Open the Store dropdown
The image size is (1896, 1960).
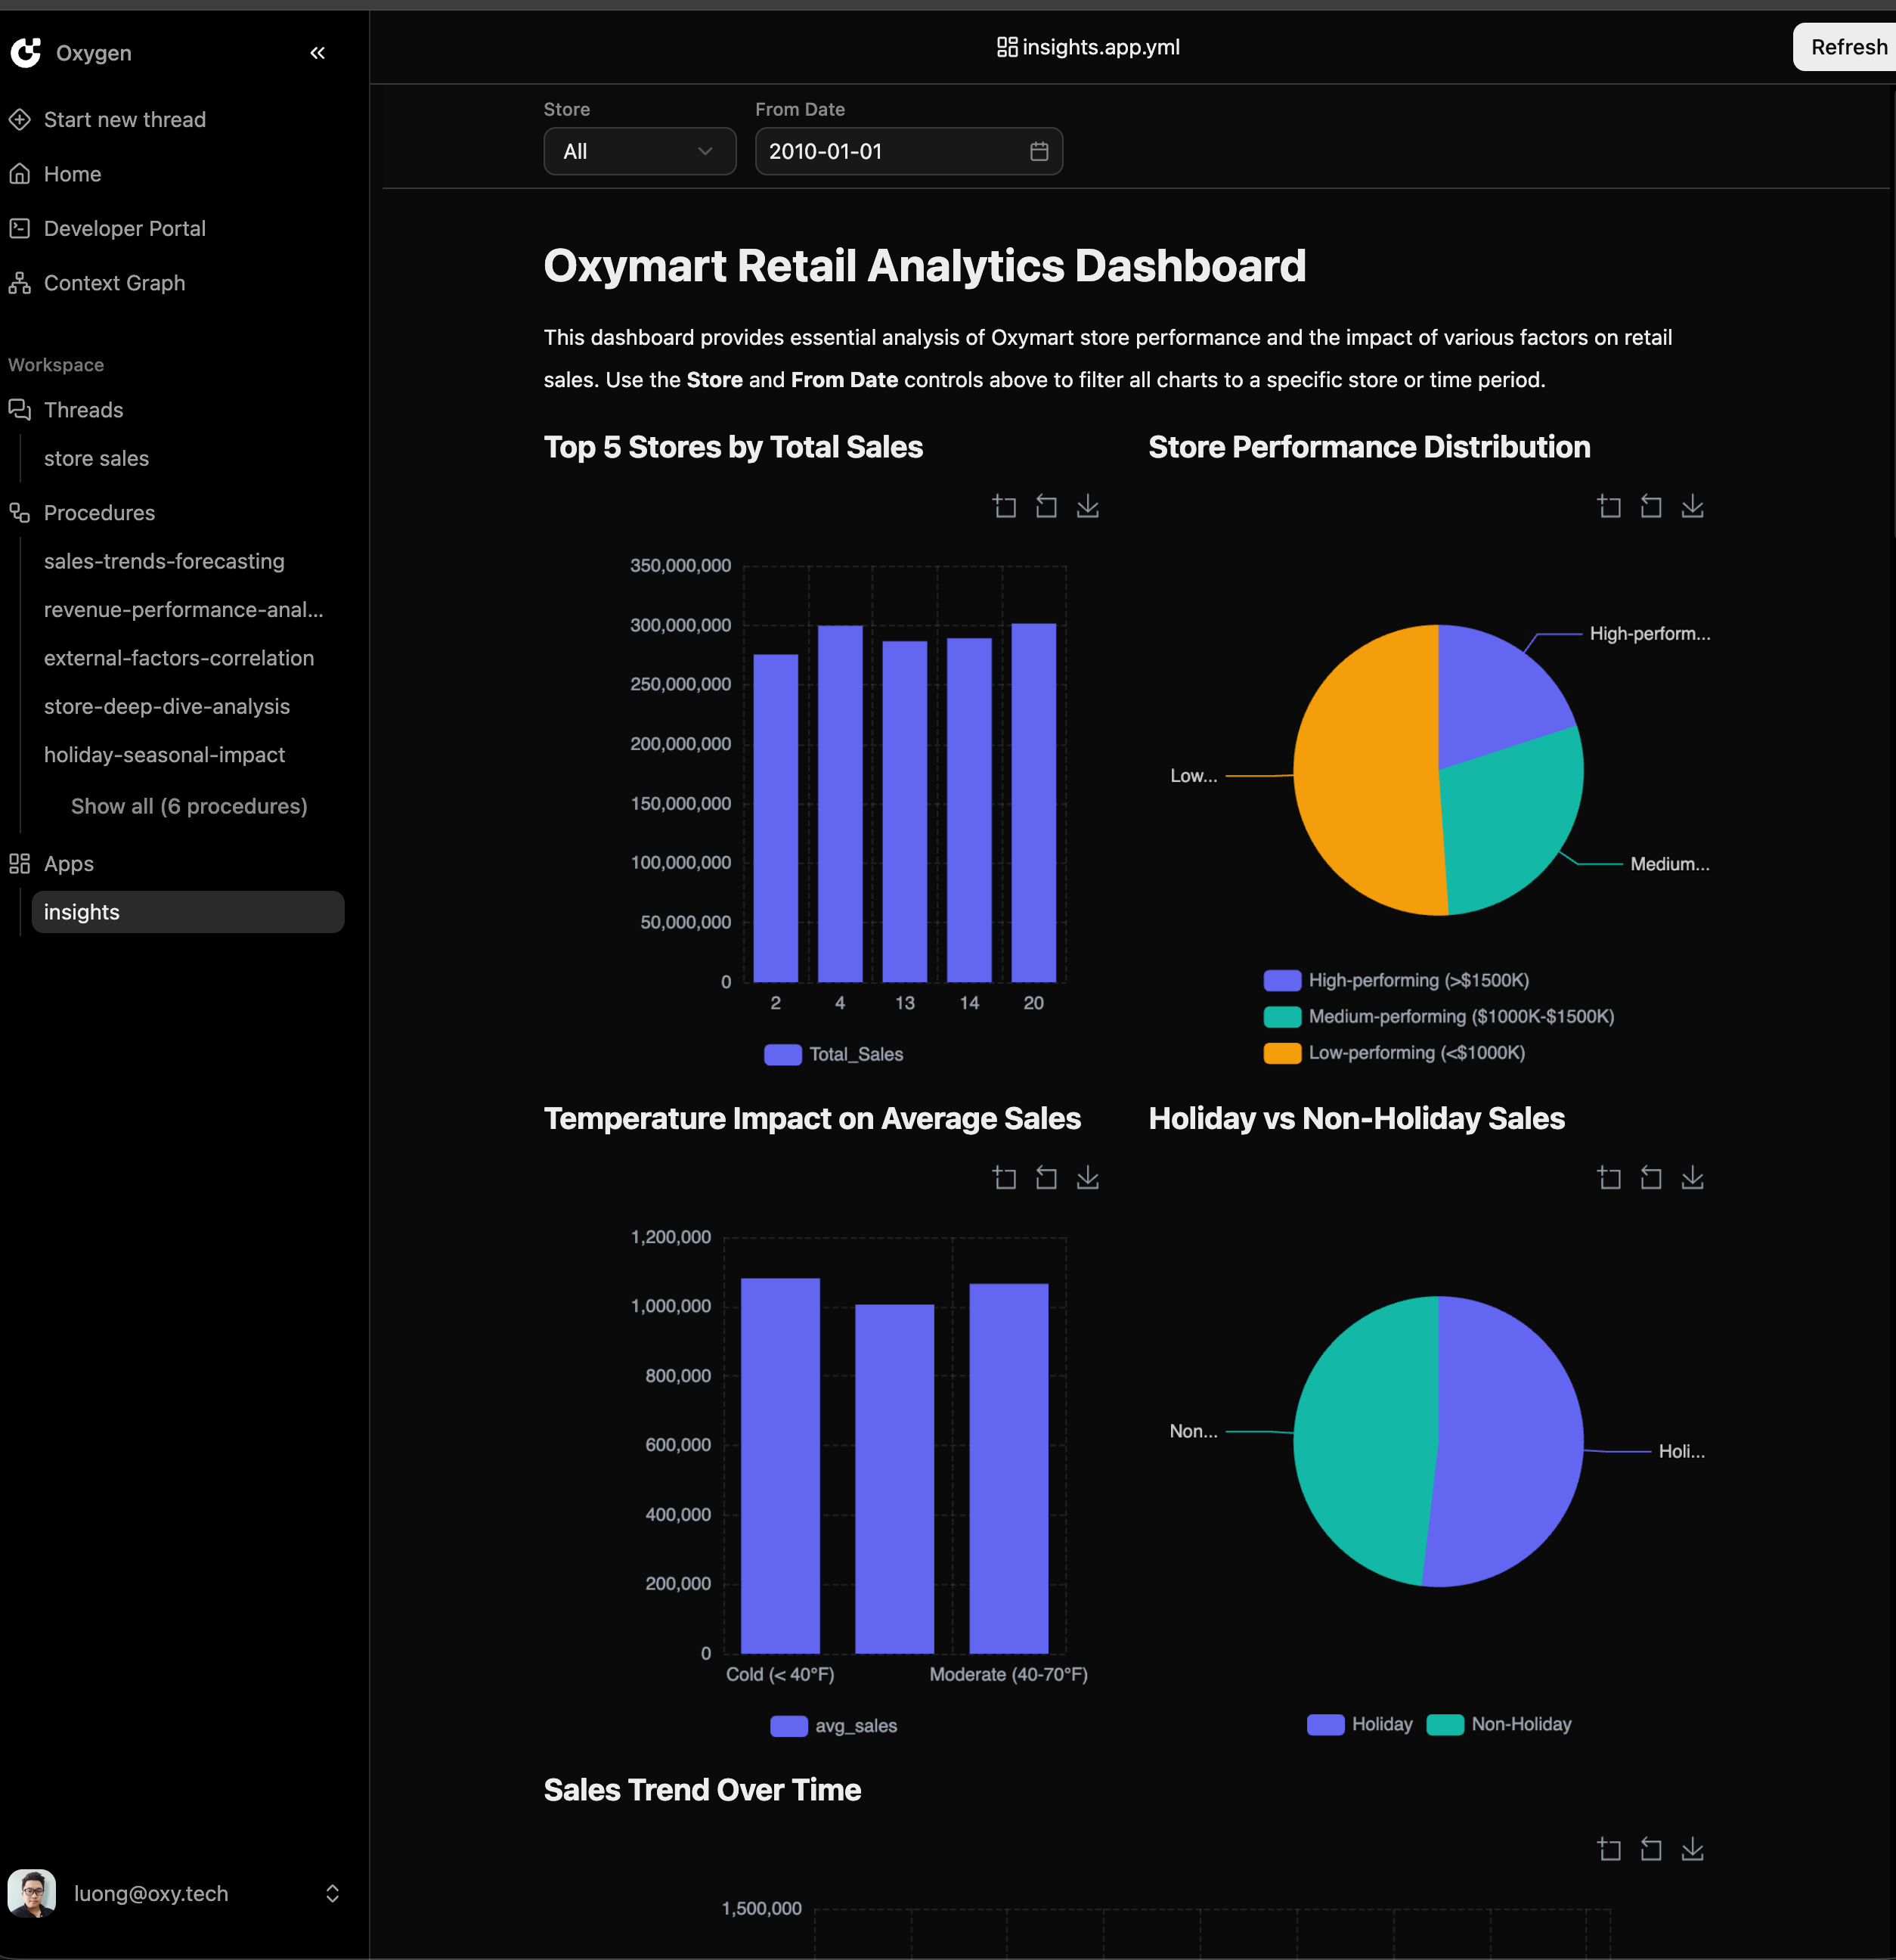click(639, 151)
